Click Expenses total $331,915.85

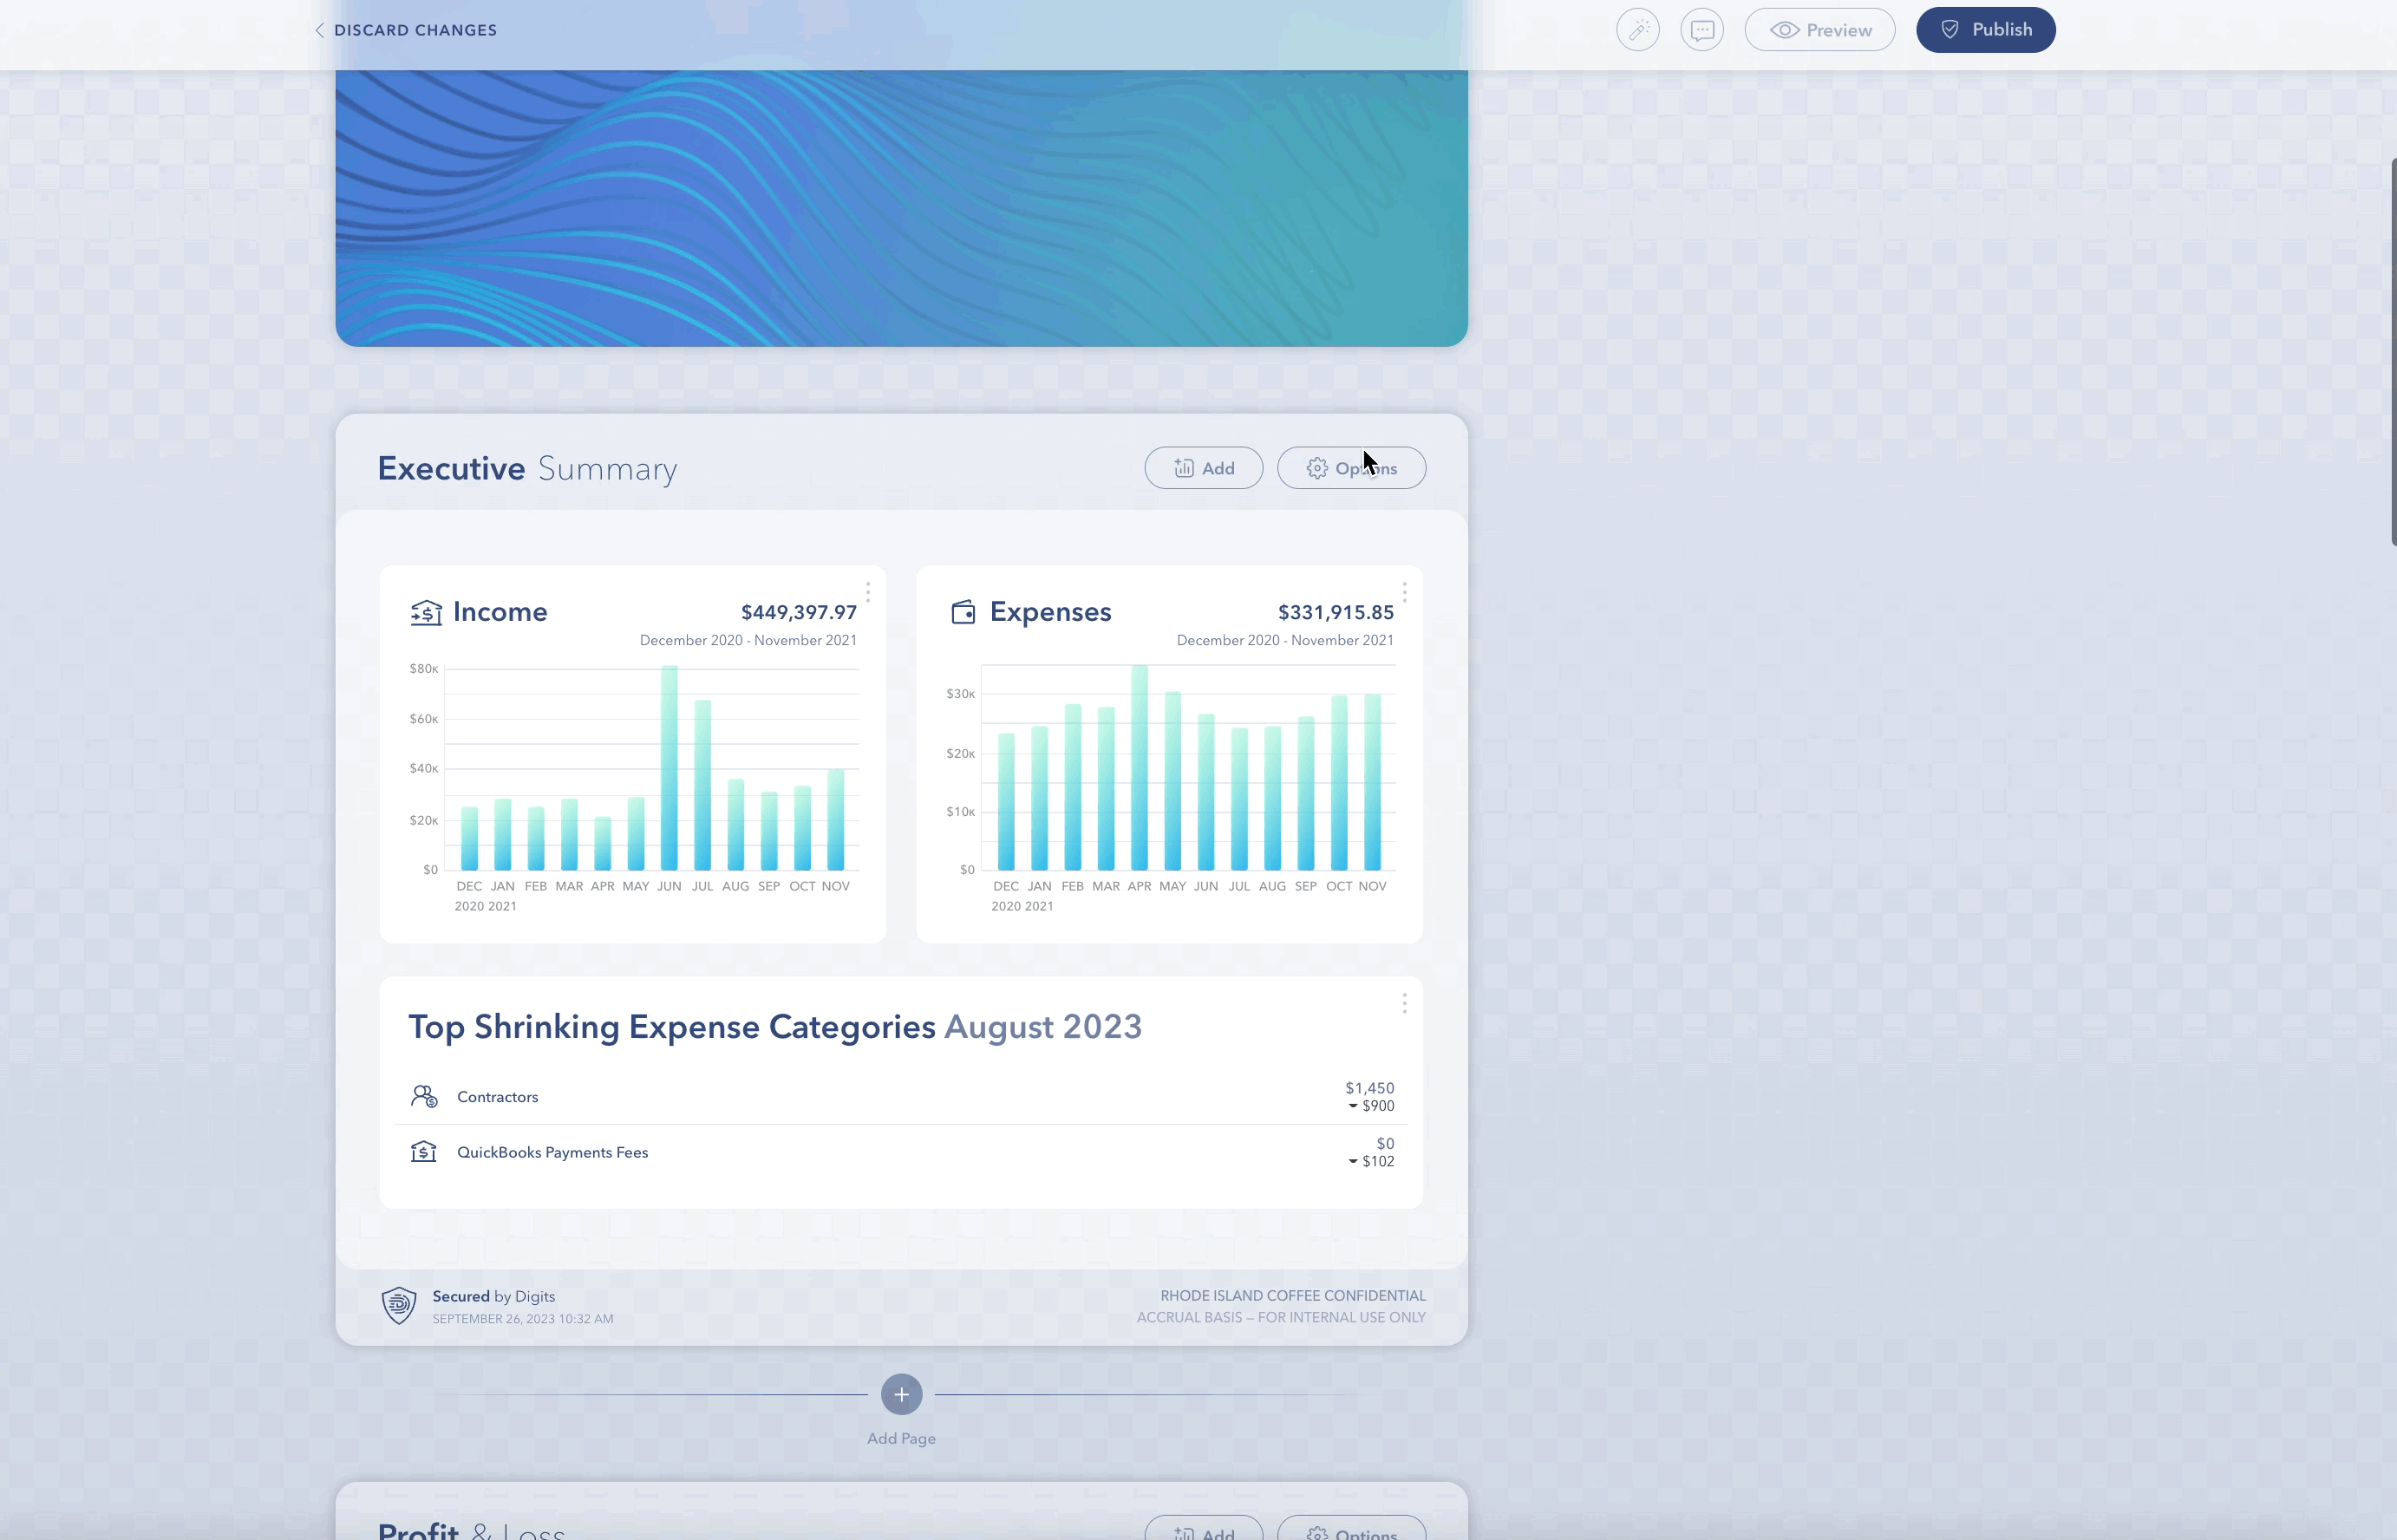(1336, 612)
